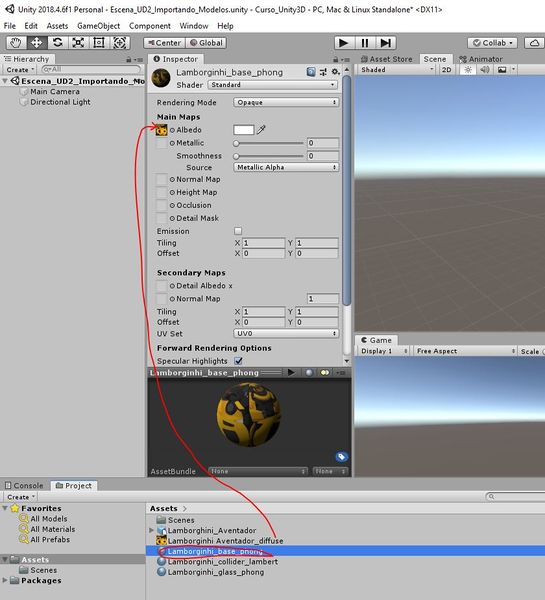Switch to the Asset Store tab

pyautogui.click(x=387, y=59)
